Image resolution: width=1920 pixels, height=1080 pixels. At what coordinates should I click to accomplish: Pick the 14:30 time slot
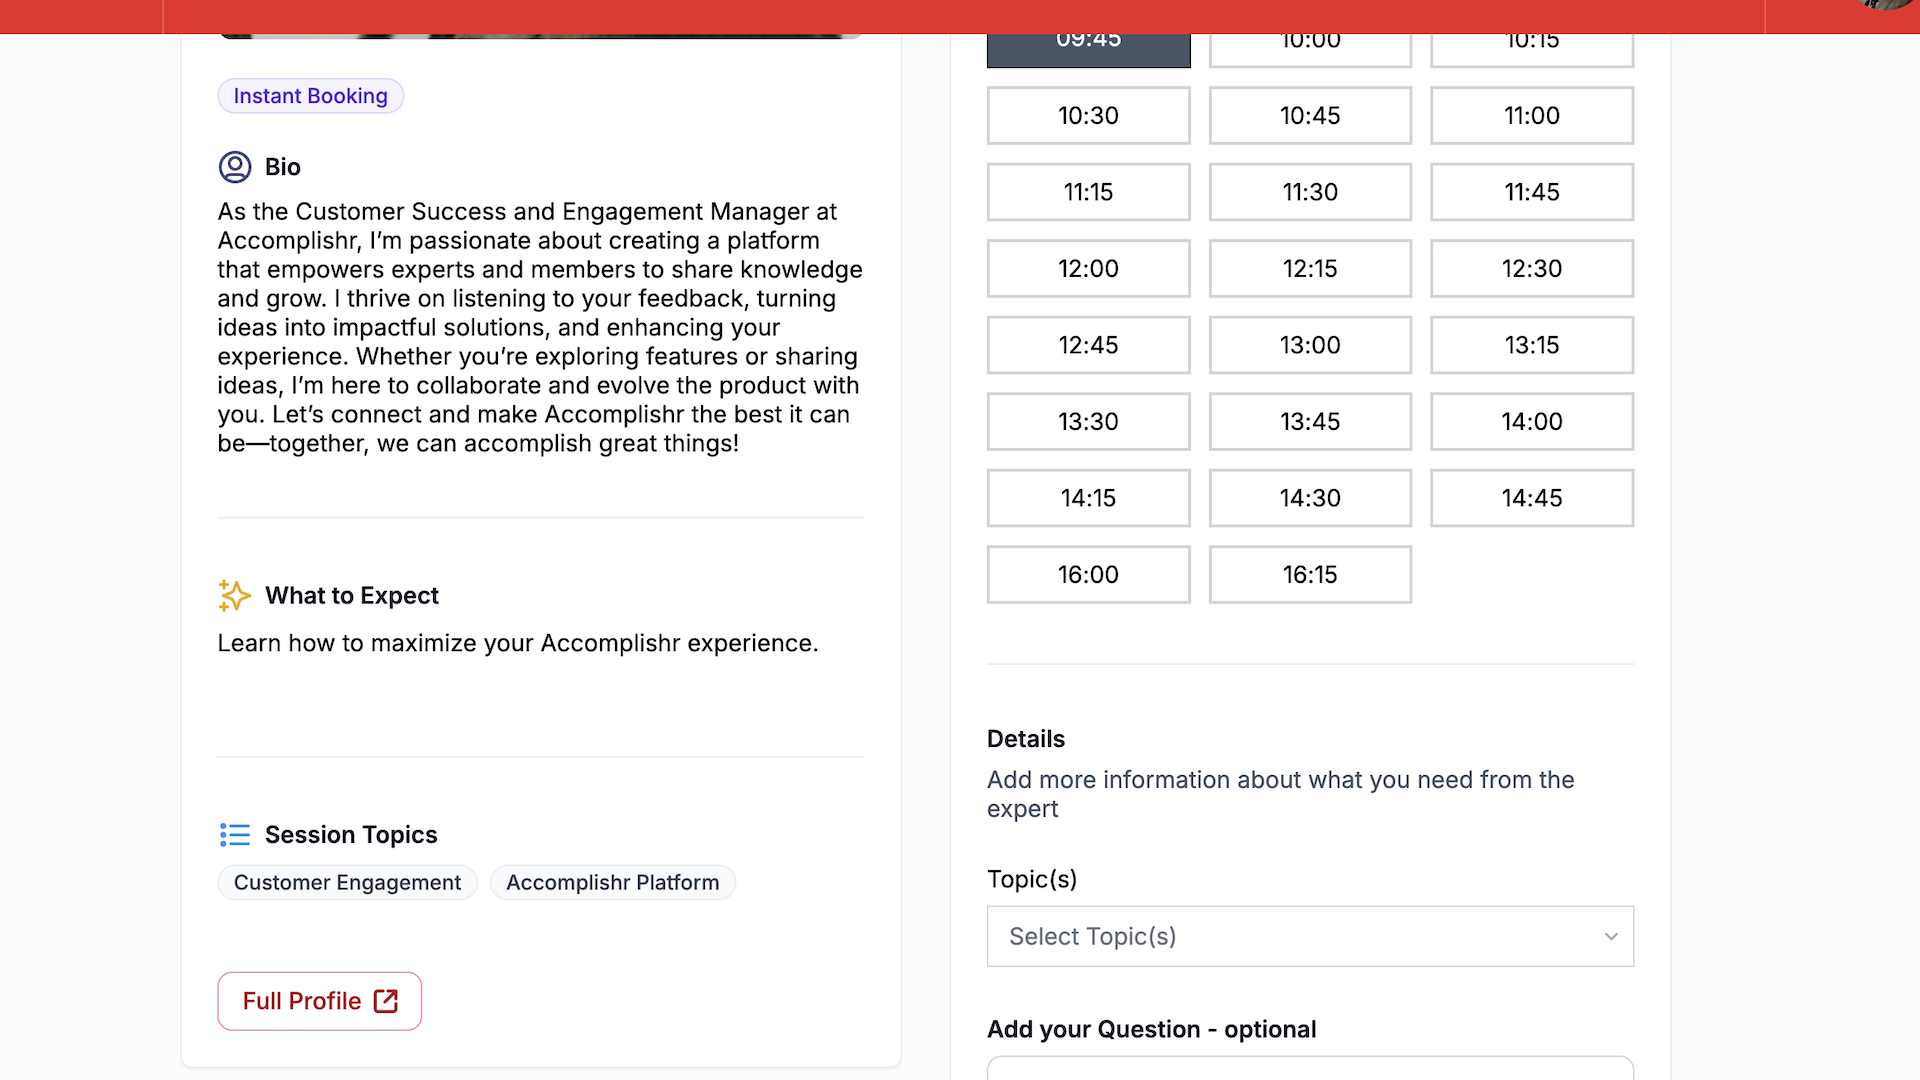tap(1310, 498)
